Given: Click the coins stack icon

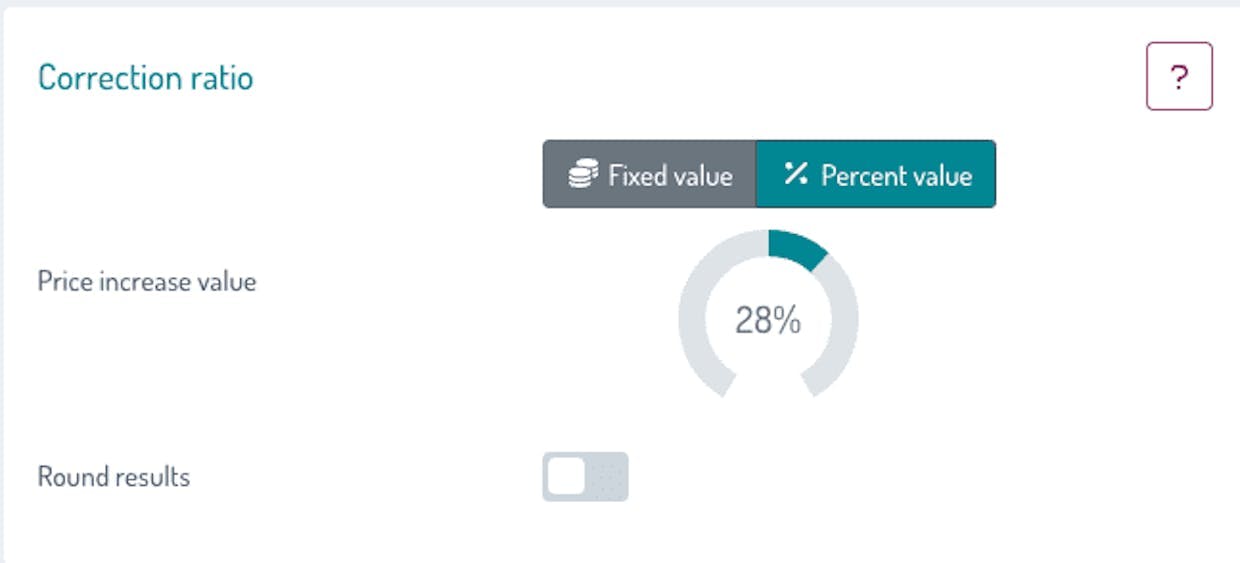Looking at the screenshot, I should (582, 175).
